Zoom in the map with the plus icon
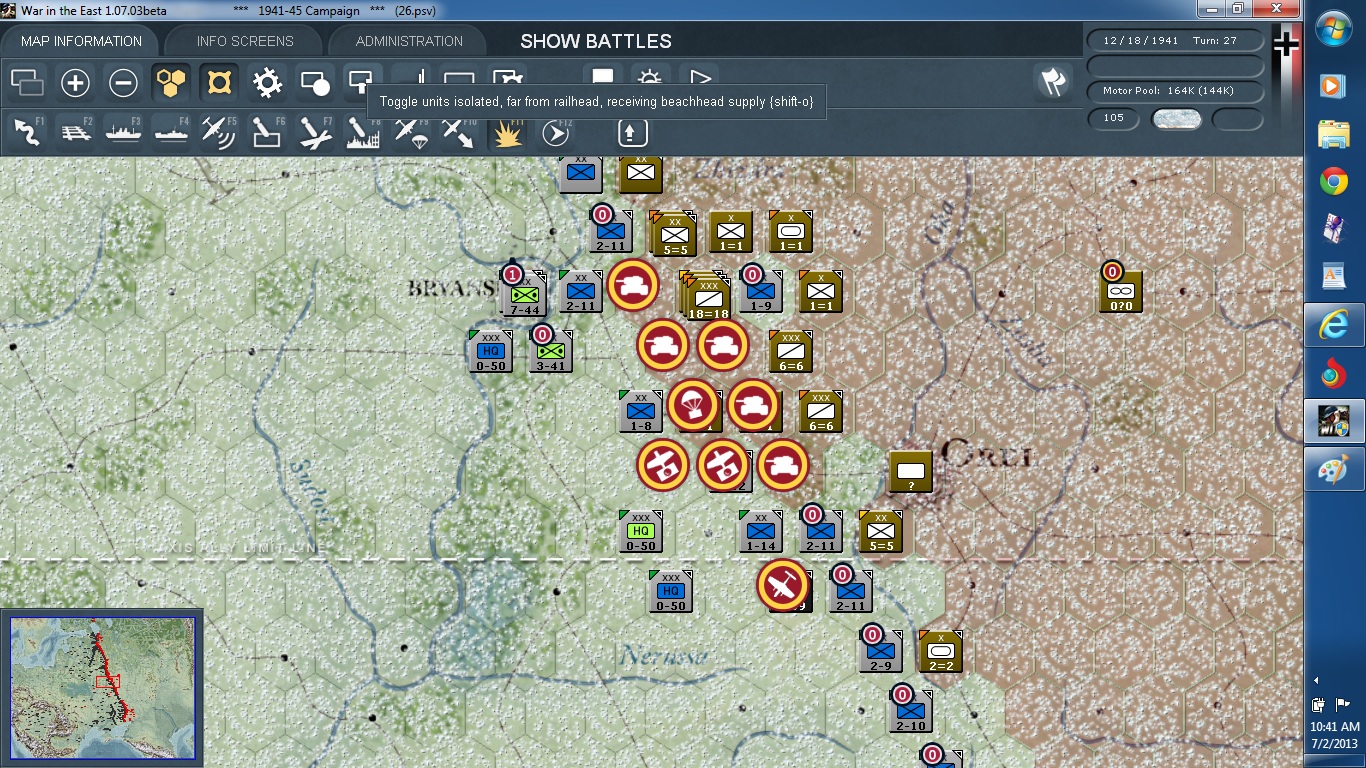Viewport: 1366px width, 768px height. pos(75,82)
